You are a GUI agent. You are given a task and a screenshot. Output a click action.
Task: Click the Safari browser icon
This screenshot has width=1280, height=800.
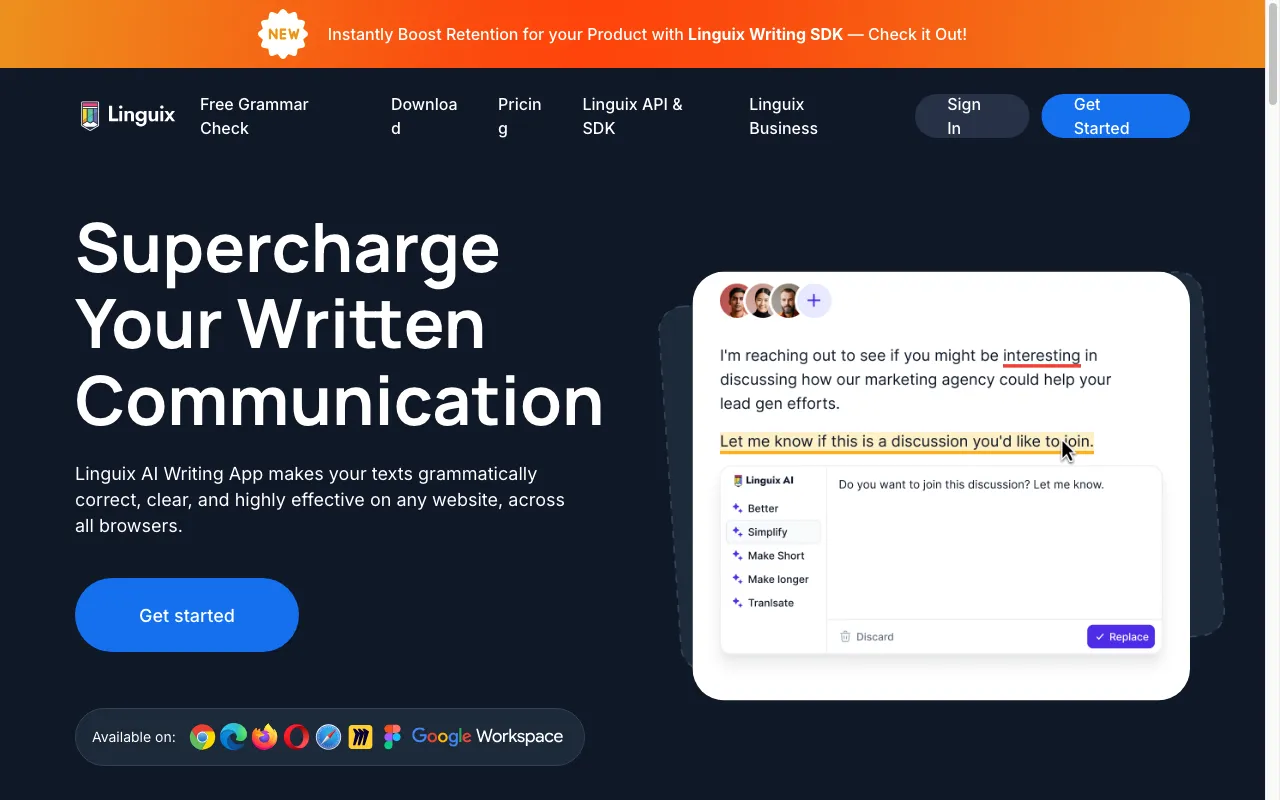[x=328, y=737]
